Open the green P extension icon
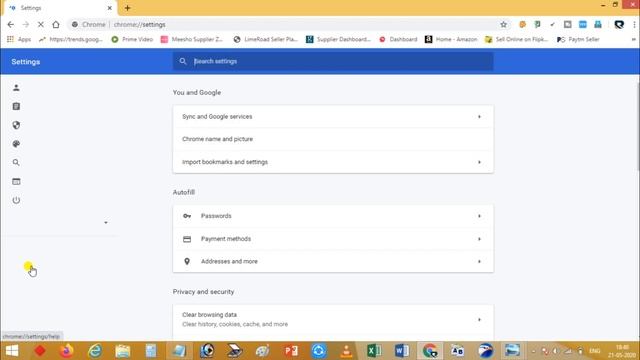The width and height of the screenshot is (640, 360). (x=538, y=24)
